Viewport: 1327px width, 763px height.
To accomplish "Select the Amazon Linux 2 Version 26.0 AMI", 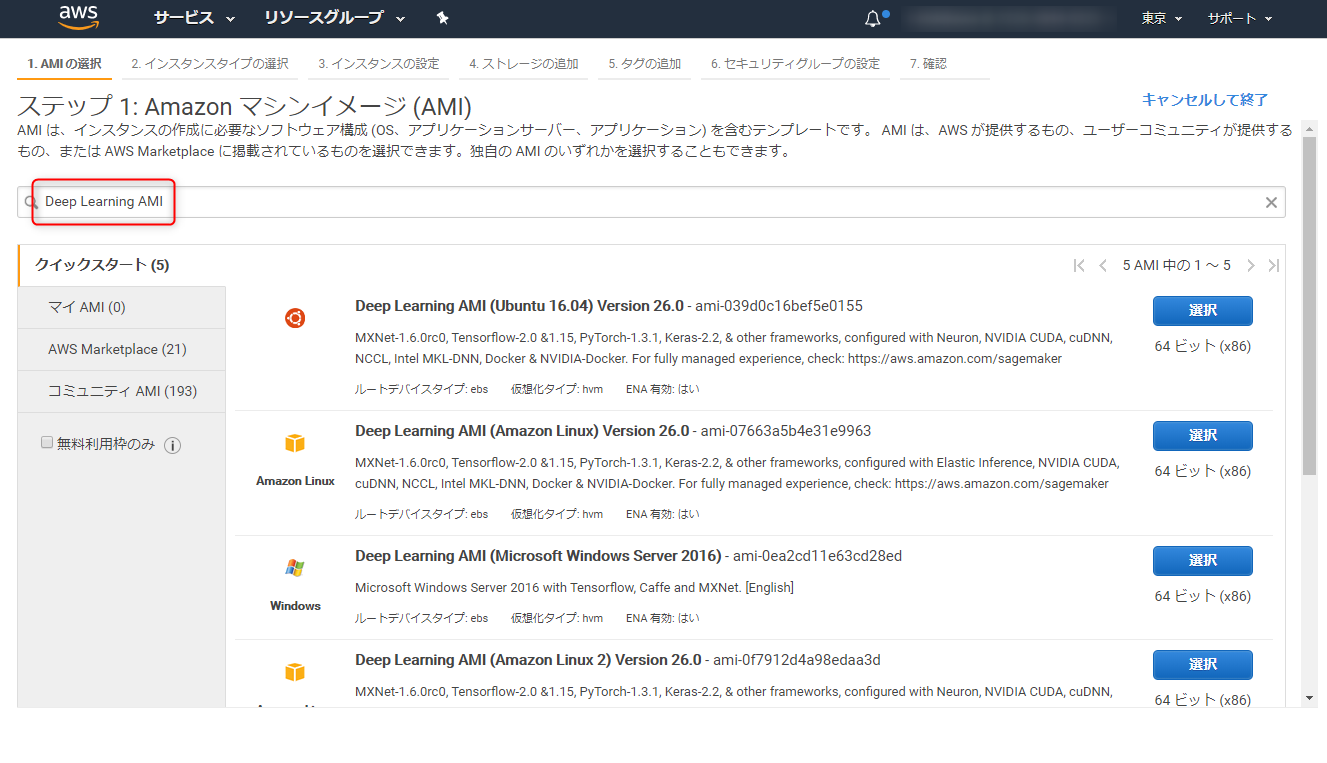I will 1203,664.
